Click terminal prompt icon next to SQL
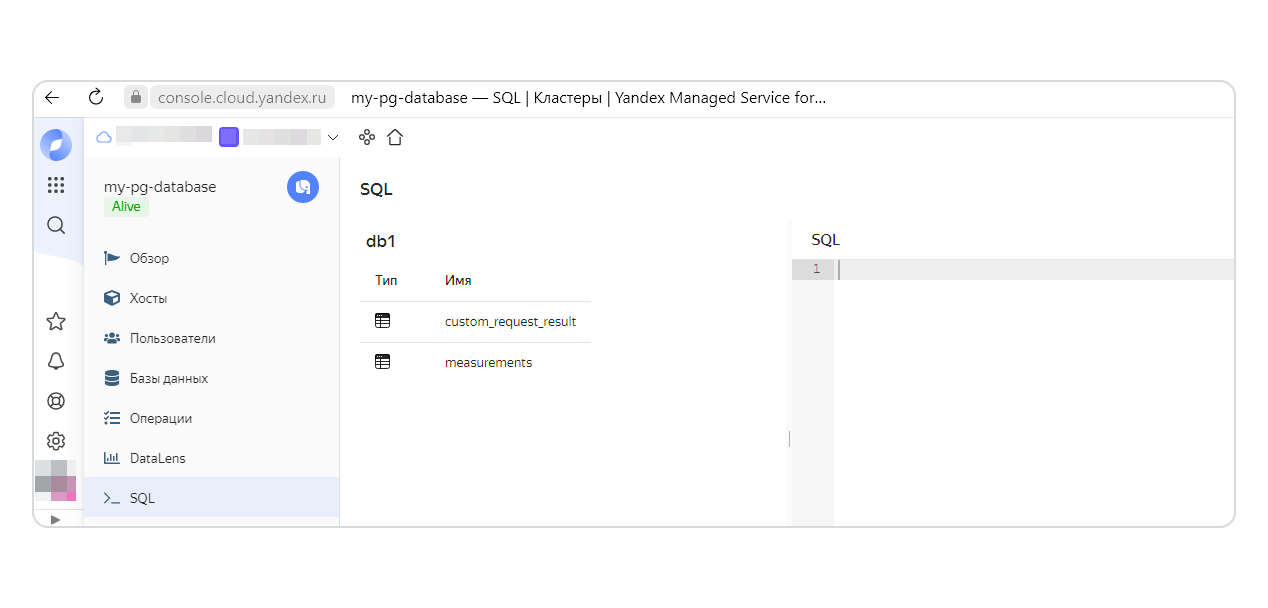1268x608 pixels. (112, 498)
